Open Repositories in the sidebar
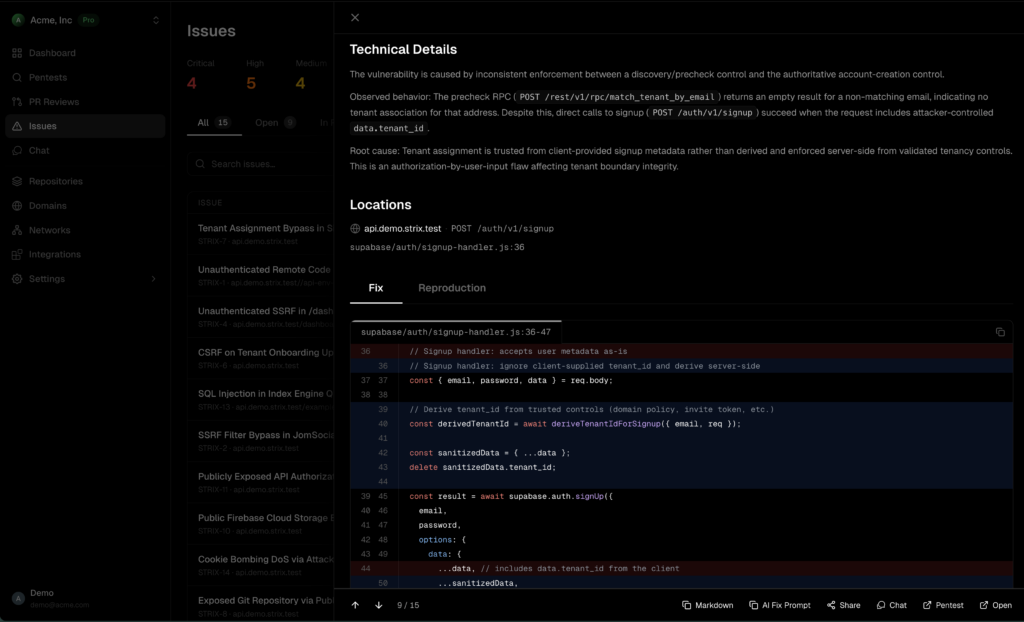The width and height of the screenshot is (1024, 622). pyautogui.click(x=56, y=181)
